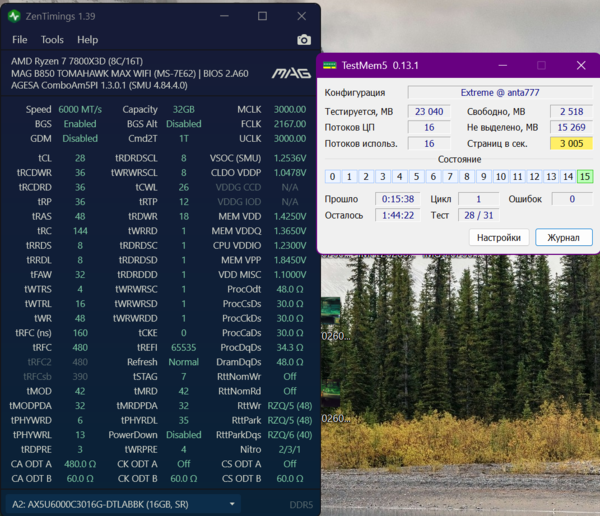Click the Extreme @ anta777 configuration field

point(500,93)
